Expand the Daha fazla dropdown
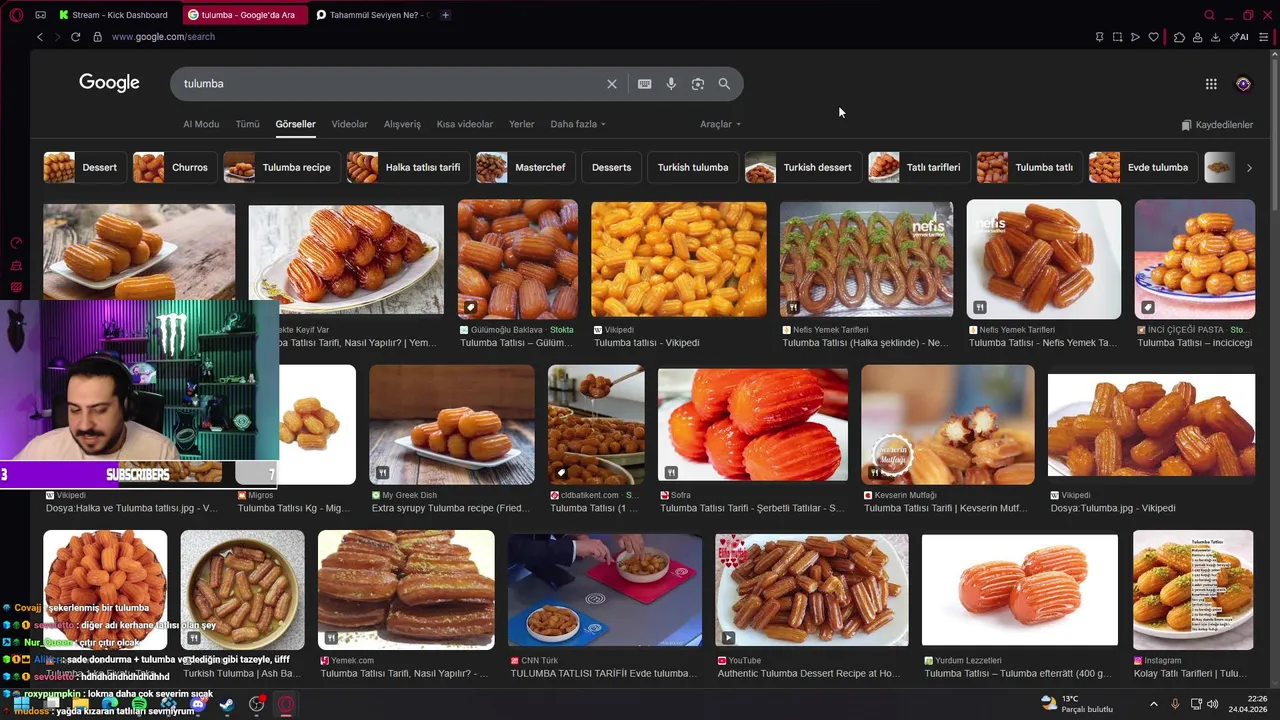 578,124
